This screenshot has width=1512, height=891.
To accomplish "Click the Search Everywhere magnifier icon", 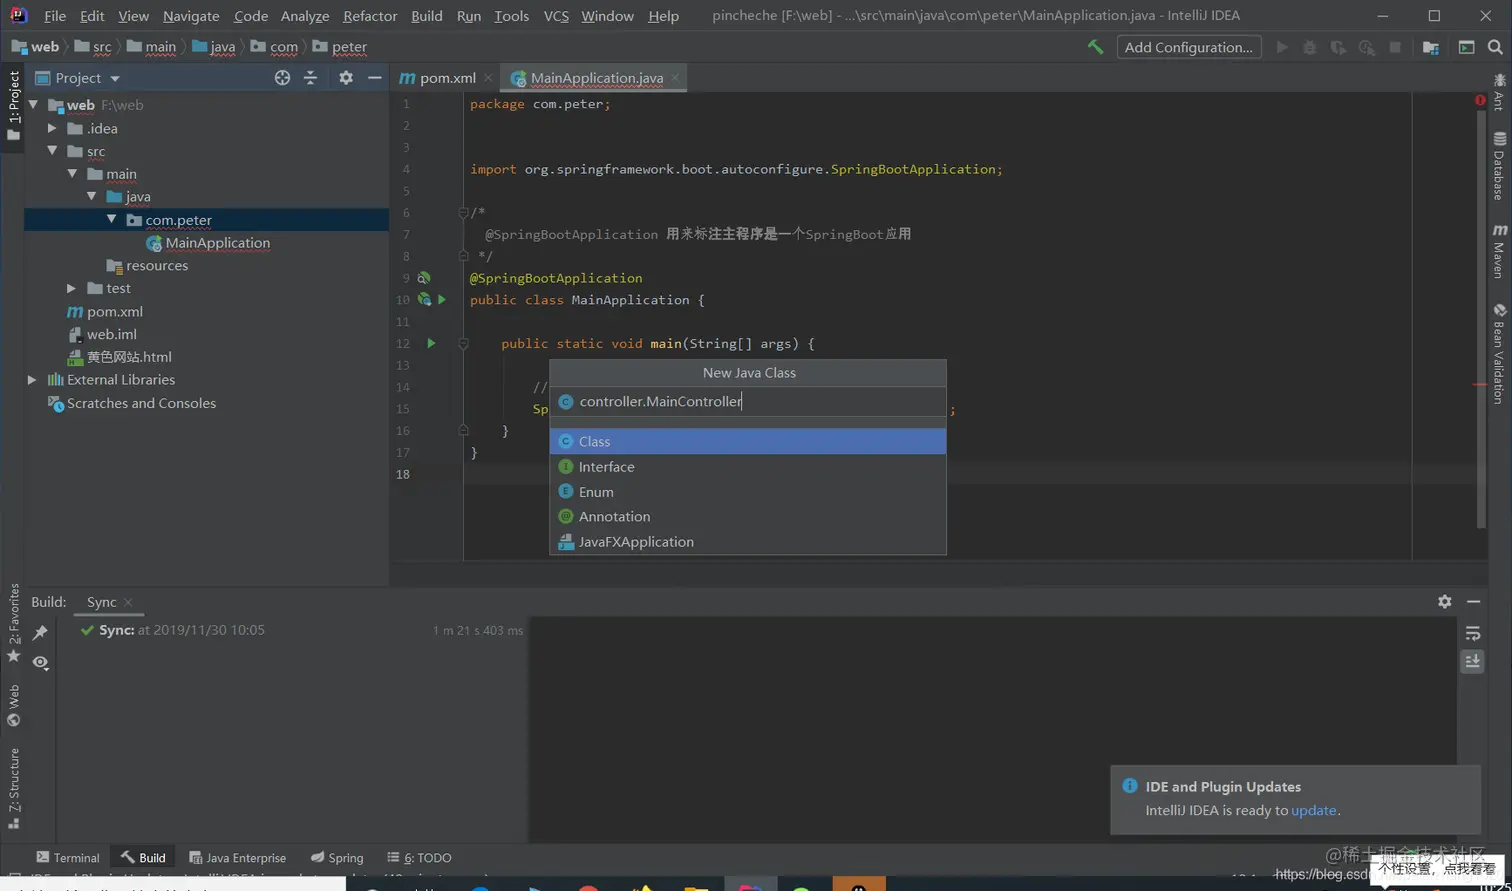I will tap(1495, 47).
